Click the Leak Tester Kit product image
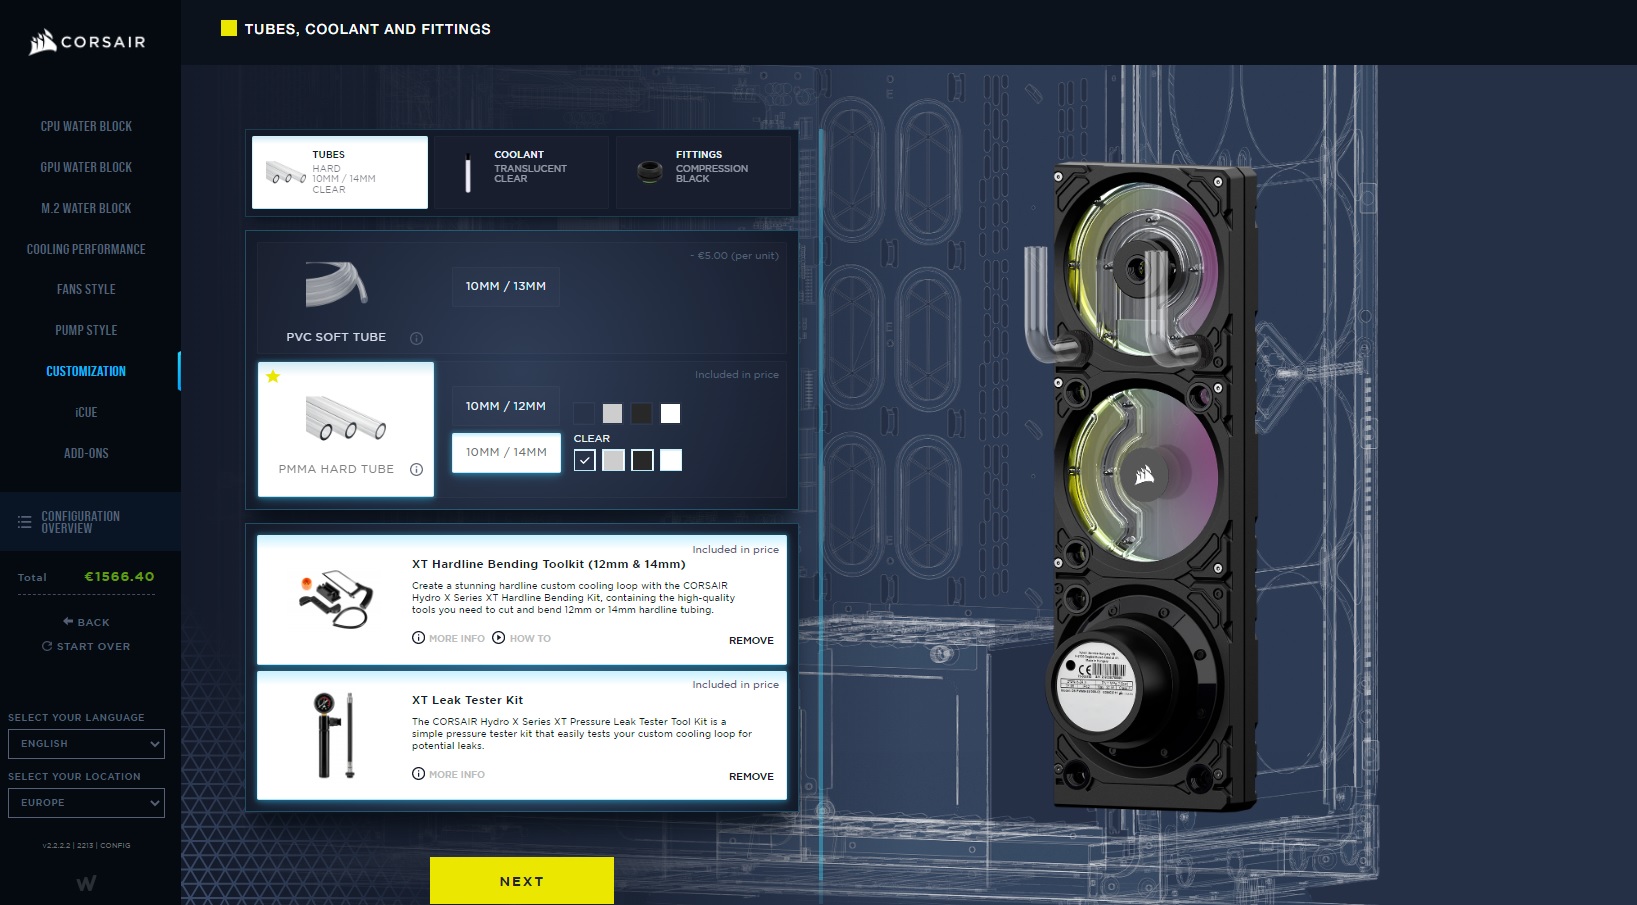 click(335, 735)
